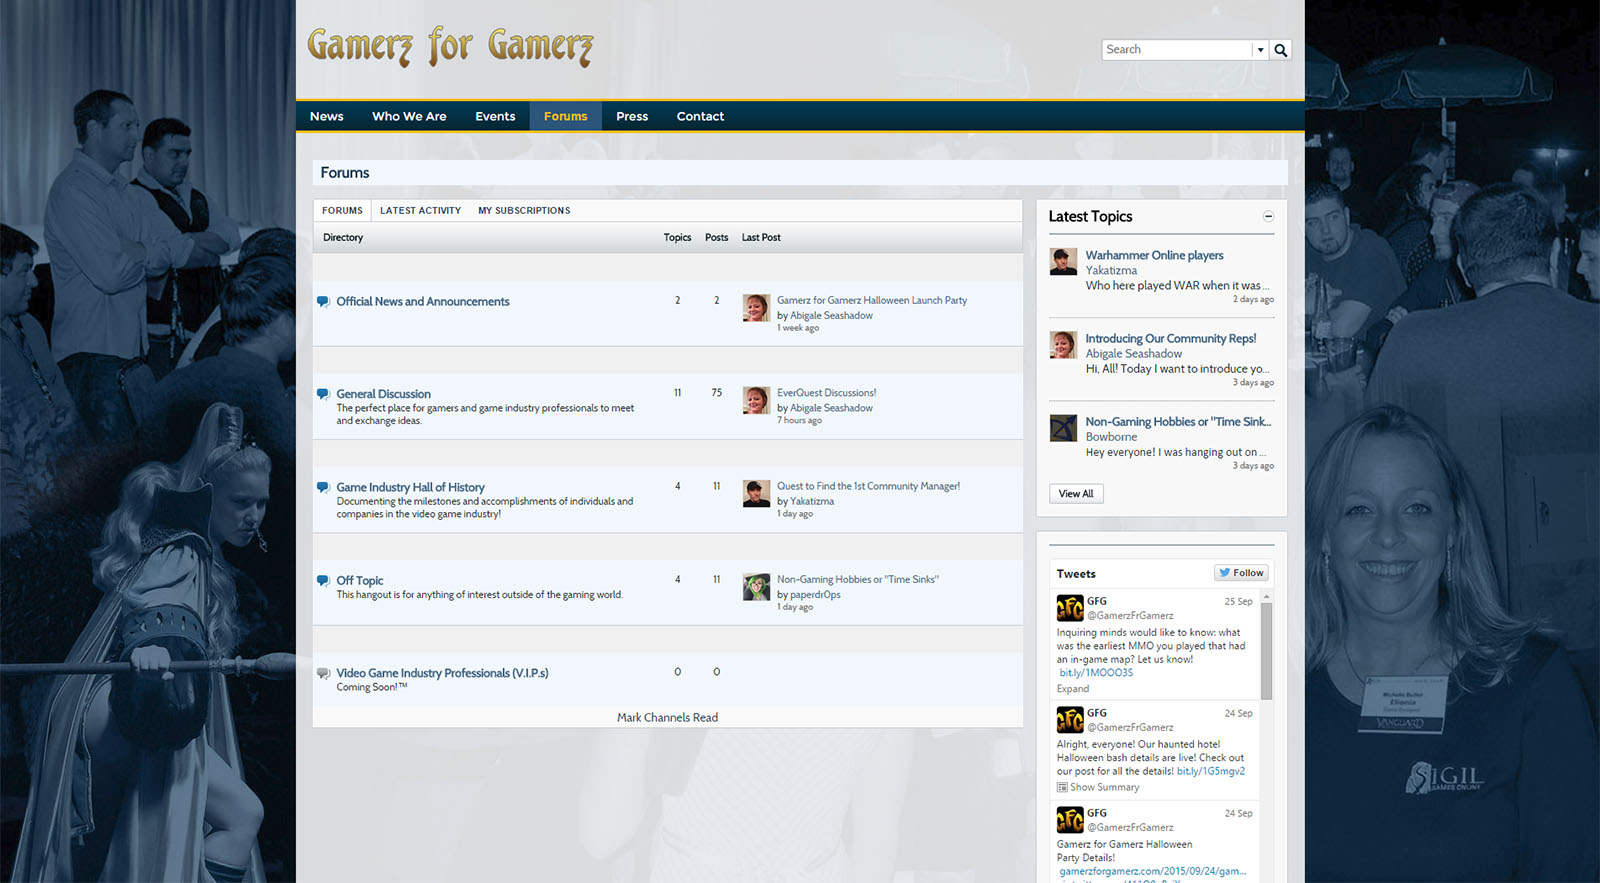Image resolution: width=1600 pixels, height=883 pixels.
Task: Click Official News and Announcements channel icon
Action: [323, 302]
